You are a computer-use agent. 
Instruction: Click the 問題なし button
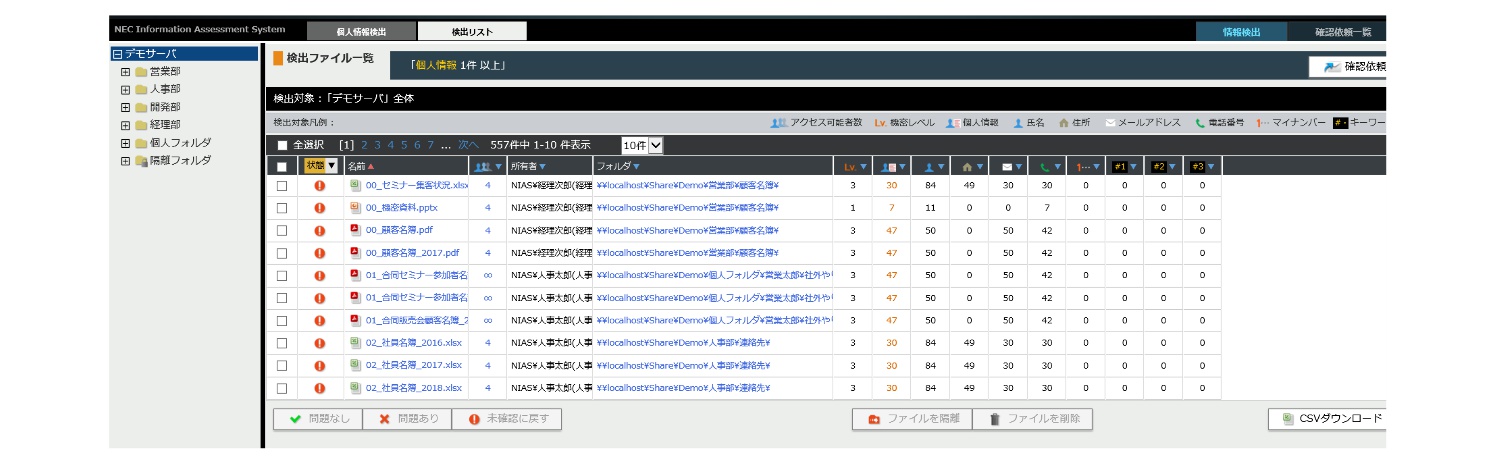318,419
